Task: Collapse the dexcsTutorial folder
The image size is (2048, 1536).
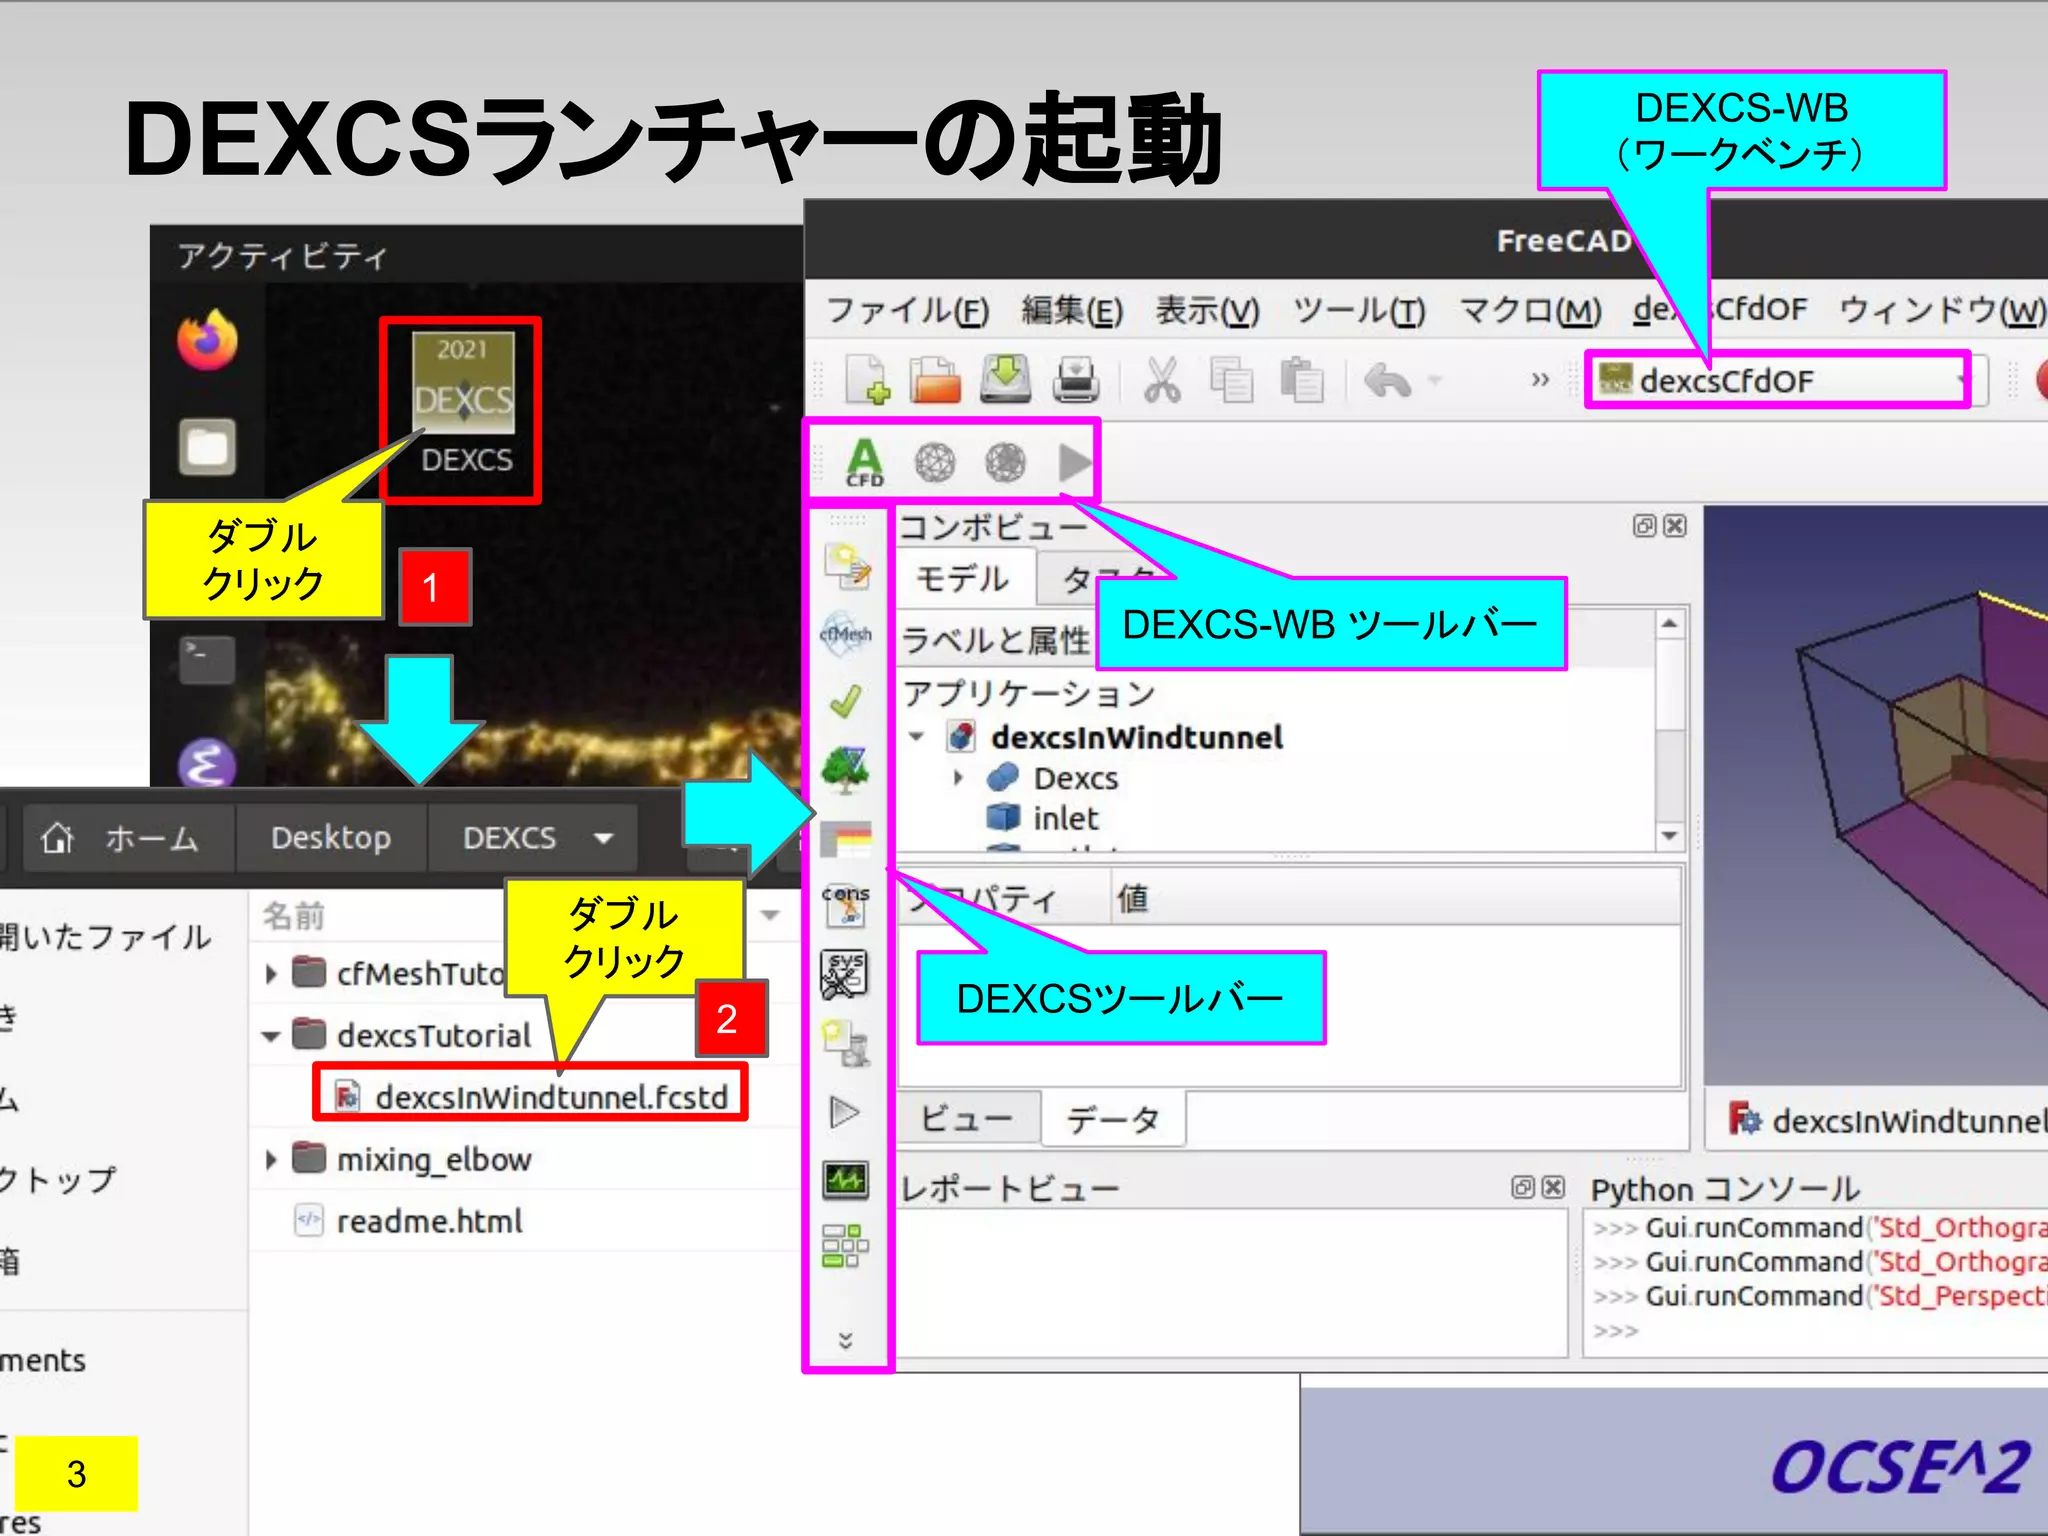Action: pyautogui.click(x=270, y=1036)
